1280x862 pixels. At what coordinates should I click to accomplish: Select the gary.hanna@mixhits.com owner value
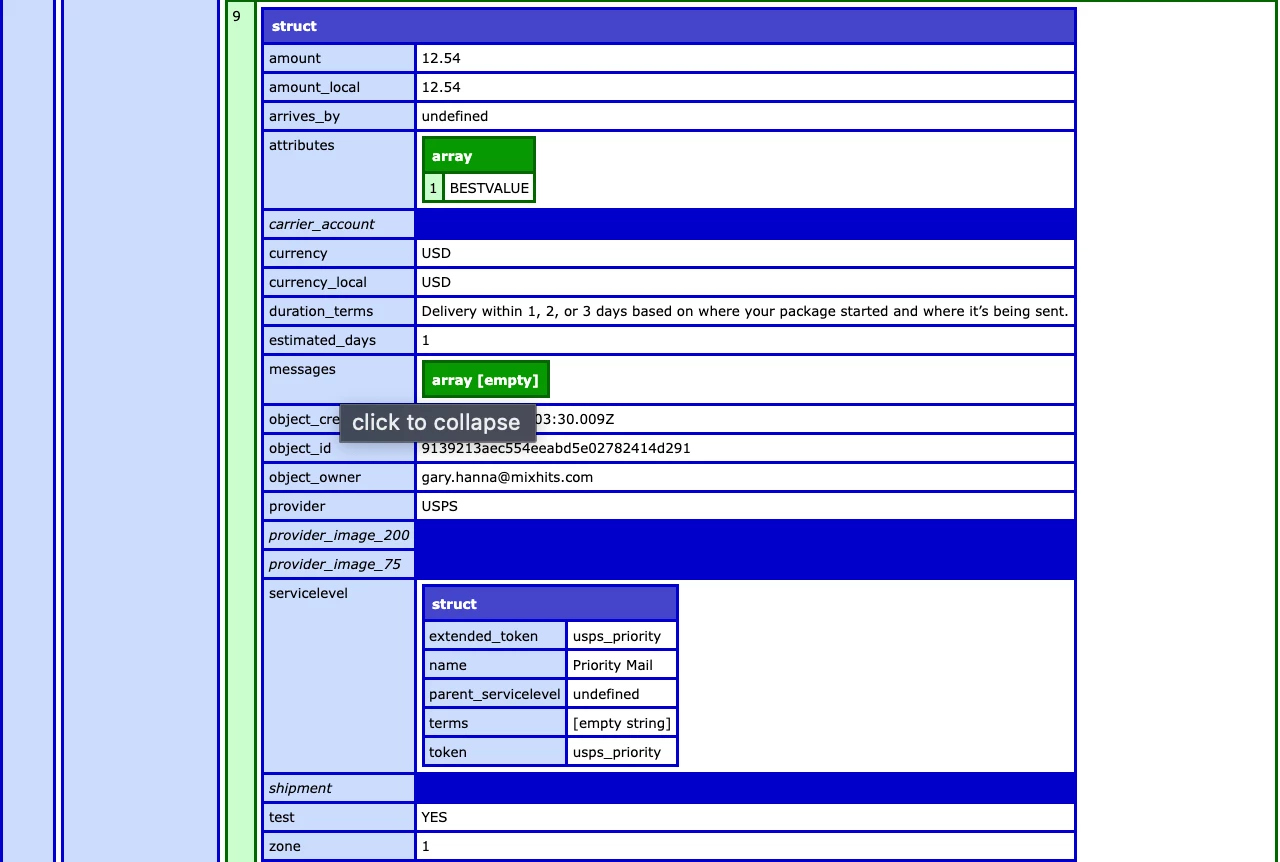(507, 477)
